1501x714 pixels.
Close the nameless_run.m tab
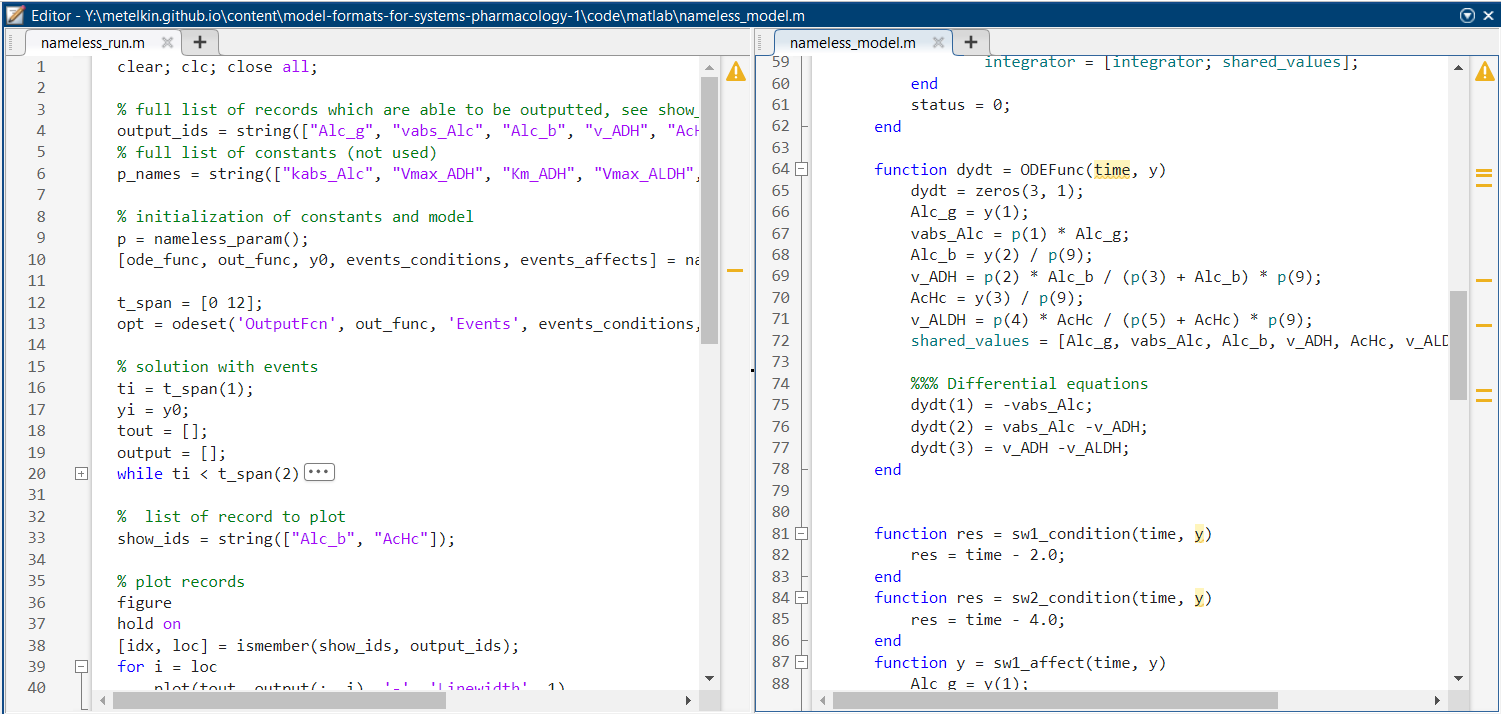[167, 43]
